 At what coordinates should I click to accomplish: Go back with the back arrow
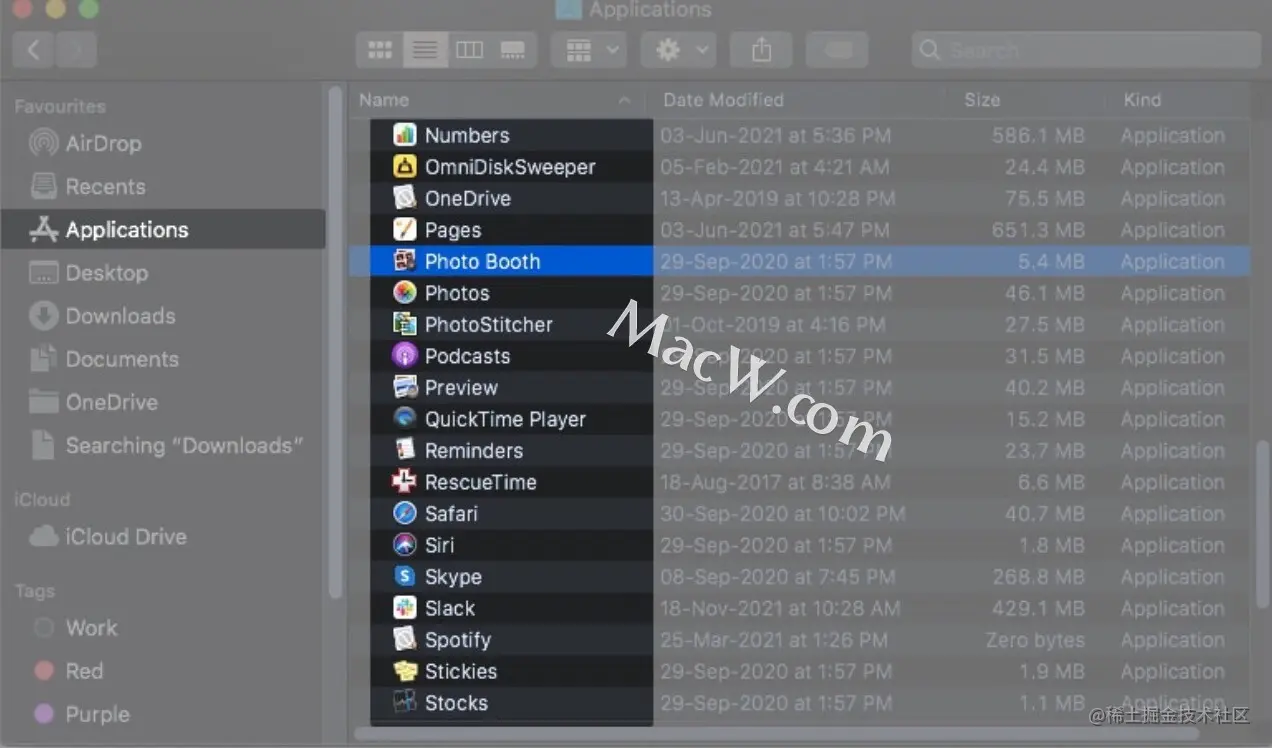point(34,49)
